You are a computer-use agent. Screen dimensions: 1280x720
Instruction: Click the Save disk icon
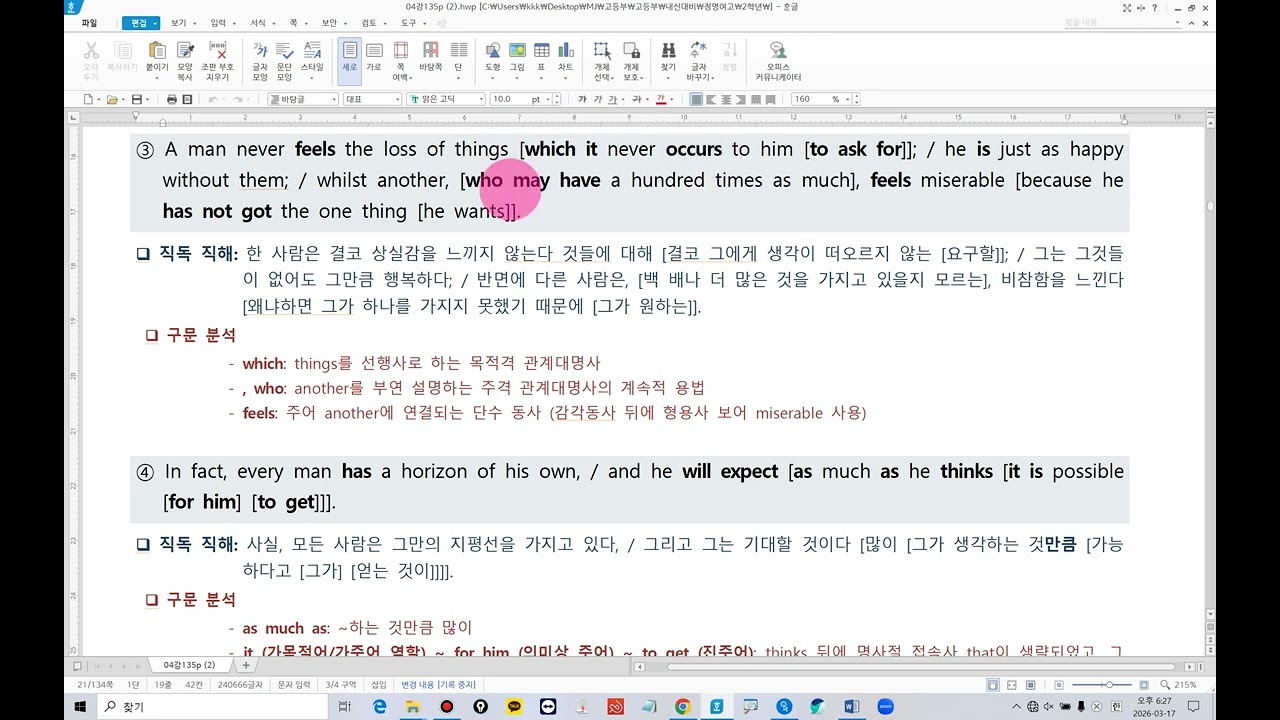(x=137, y=99)
